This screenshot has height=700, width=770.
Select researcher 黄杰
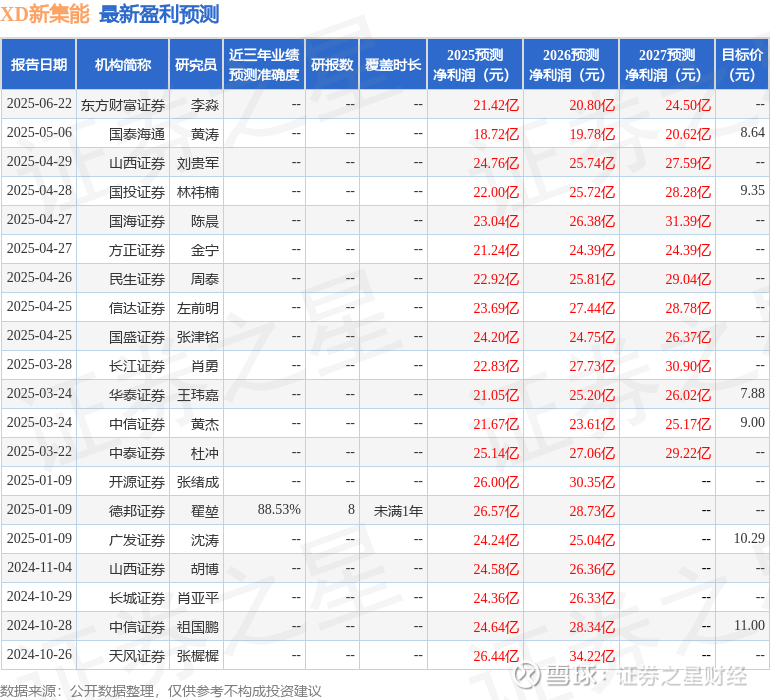tap(205, 424)
